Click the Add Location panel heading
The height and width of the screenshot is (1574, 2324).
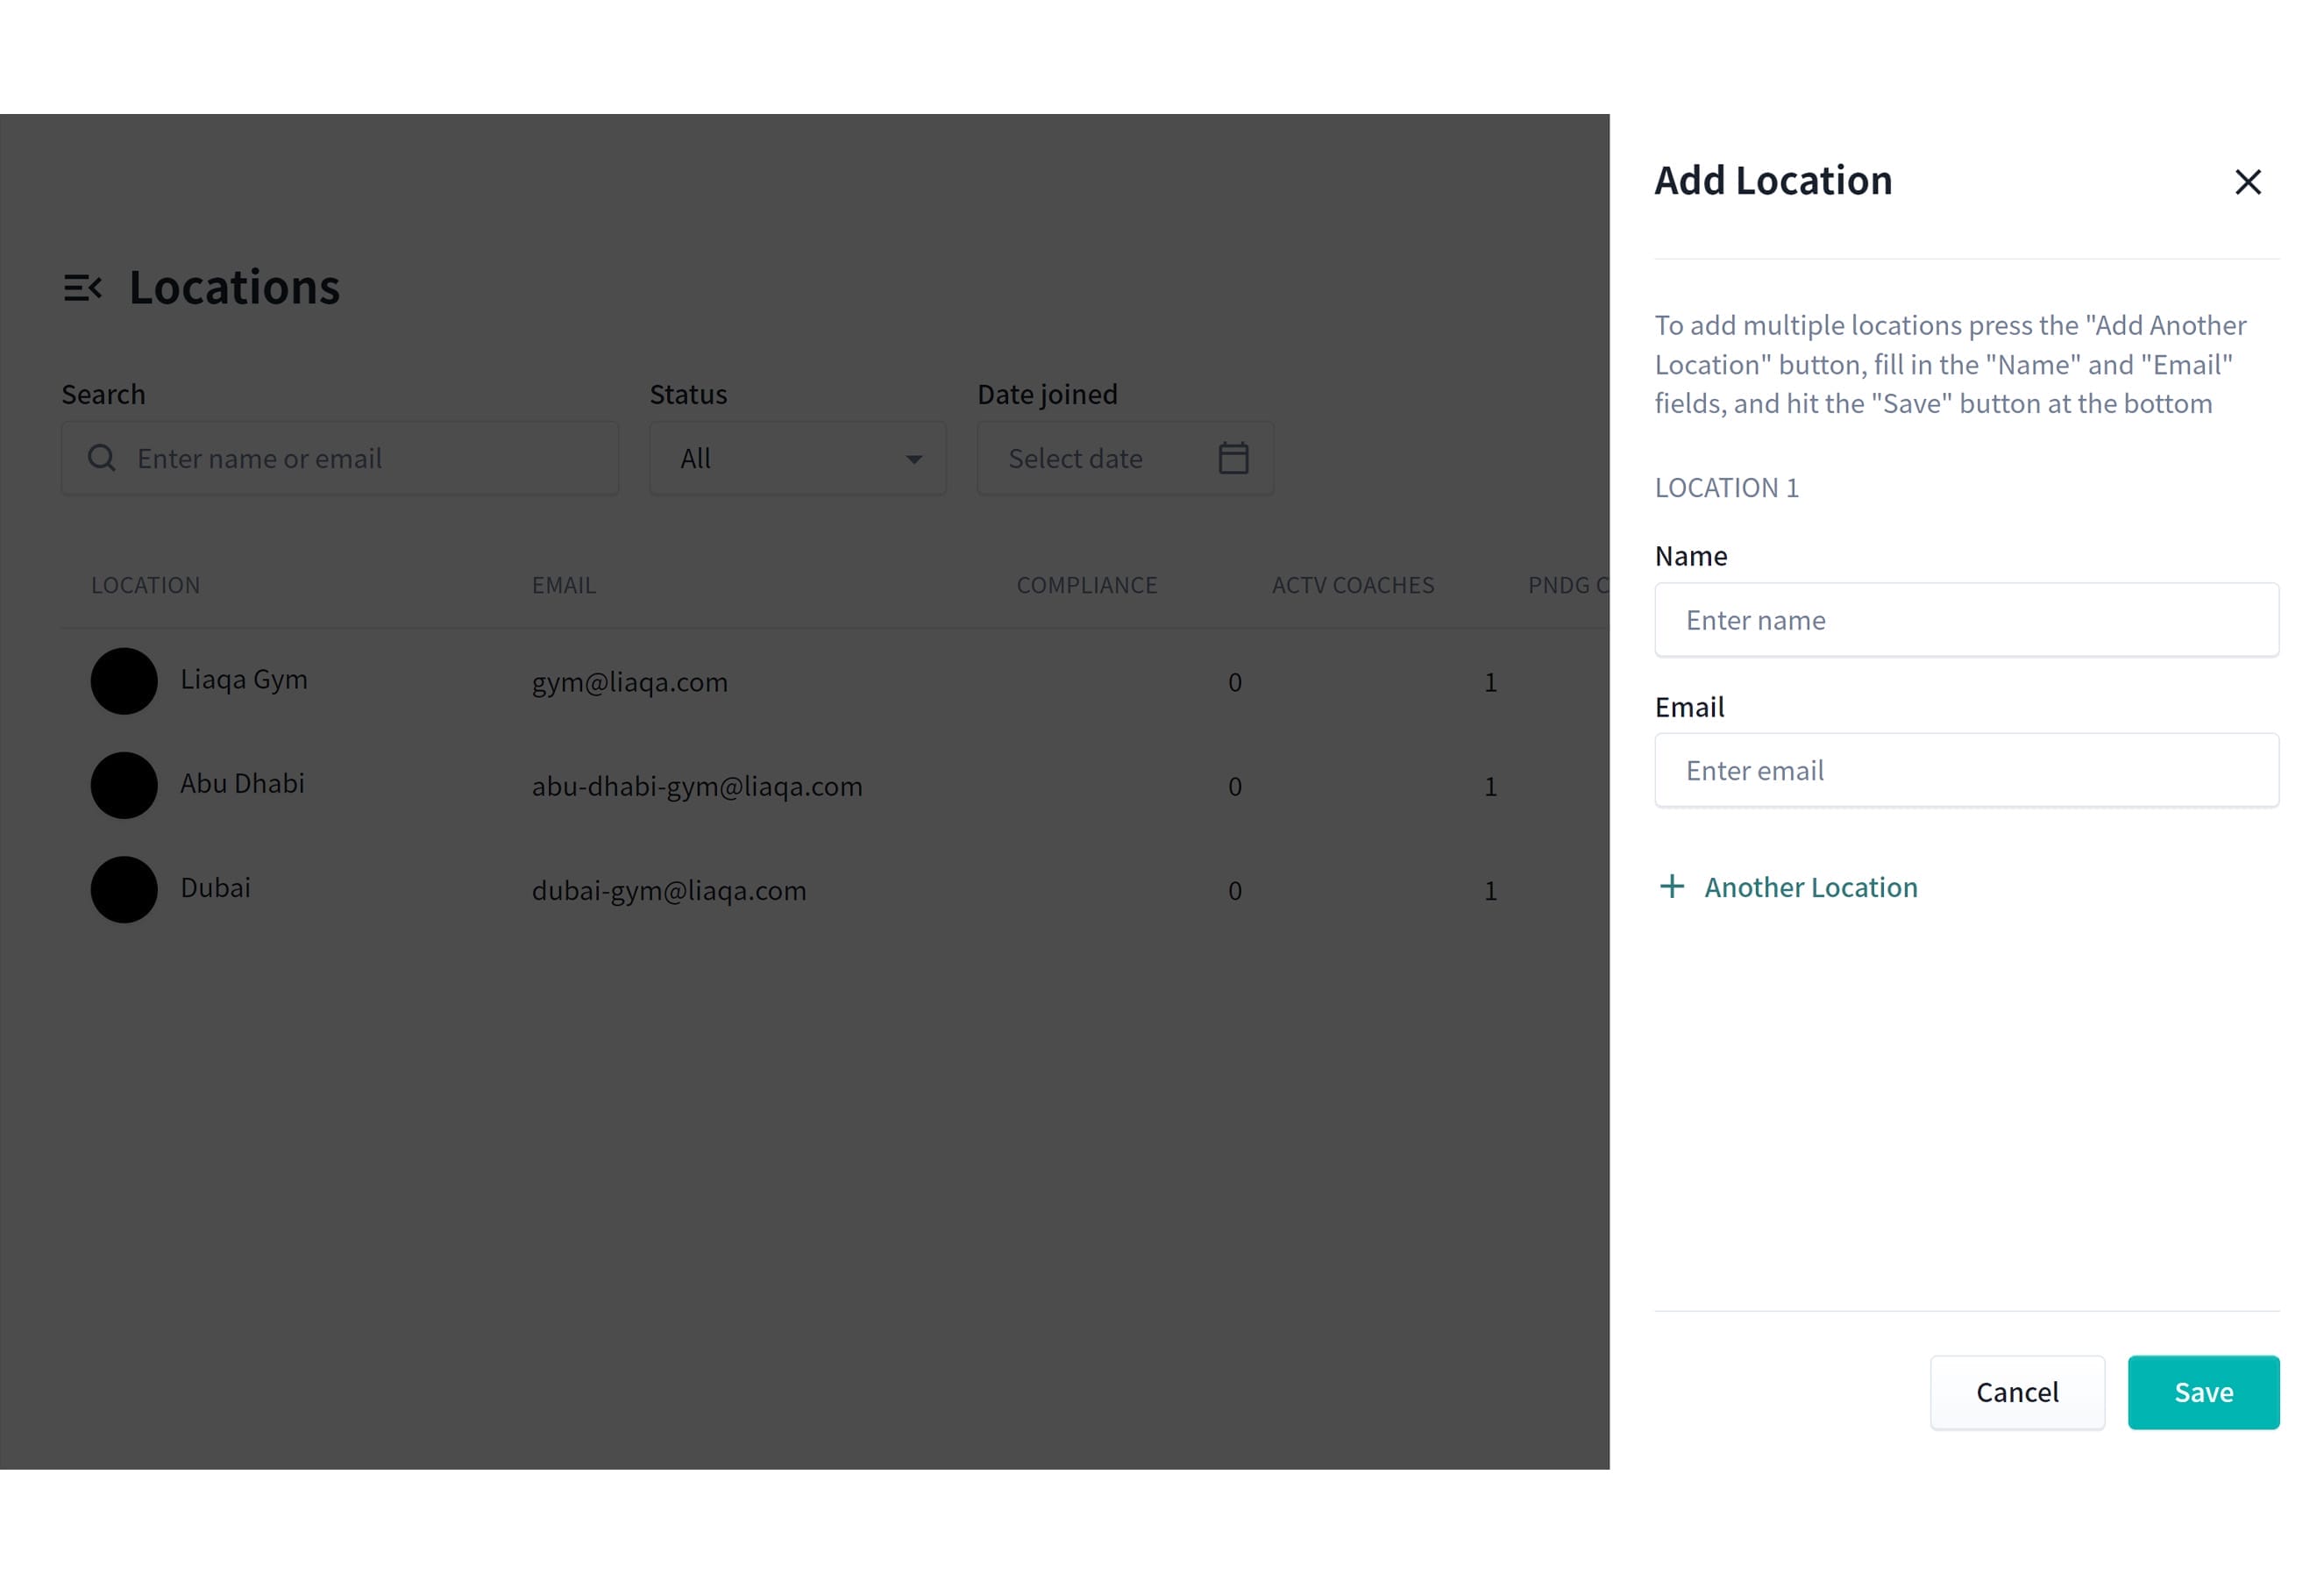[1773, 181]
